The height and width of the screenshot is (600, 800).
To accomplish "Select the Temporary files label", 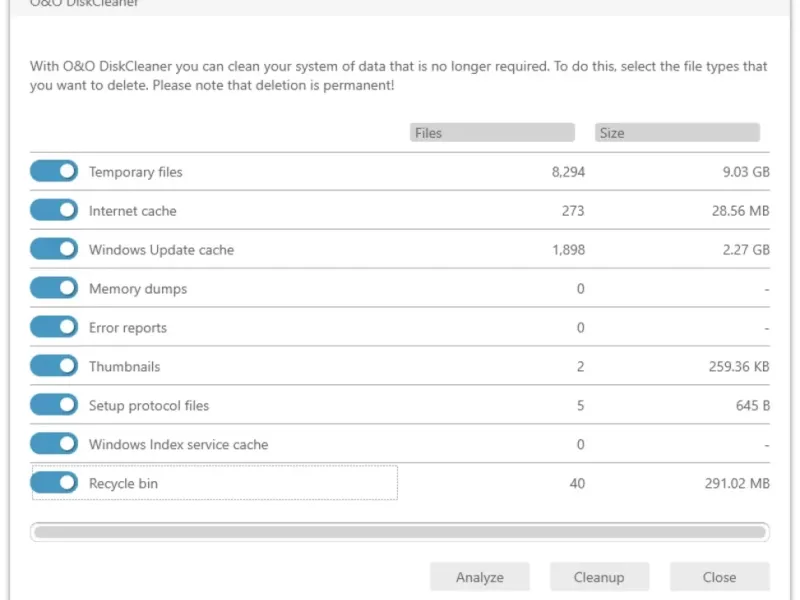I will pos(135,172).
